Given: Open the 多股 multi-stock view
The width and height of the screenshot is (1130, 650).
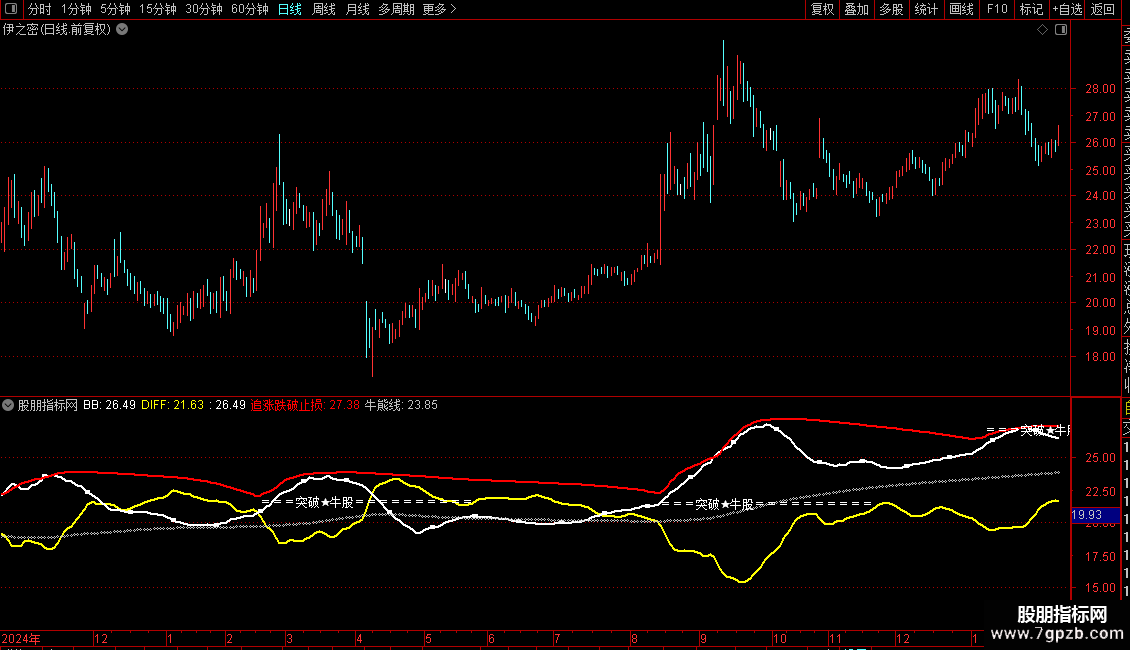Looking at the screenshot, I should pos(891,9).
